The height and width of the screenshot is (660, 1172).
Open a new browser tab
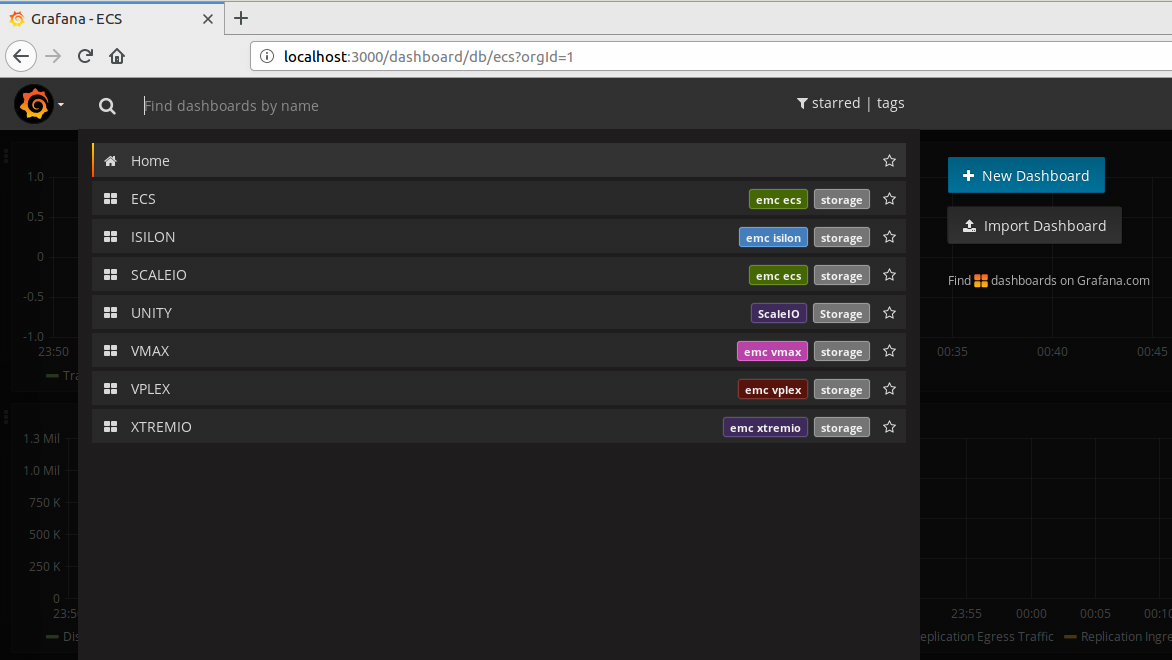pos(241,18)
